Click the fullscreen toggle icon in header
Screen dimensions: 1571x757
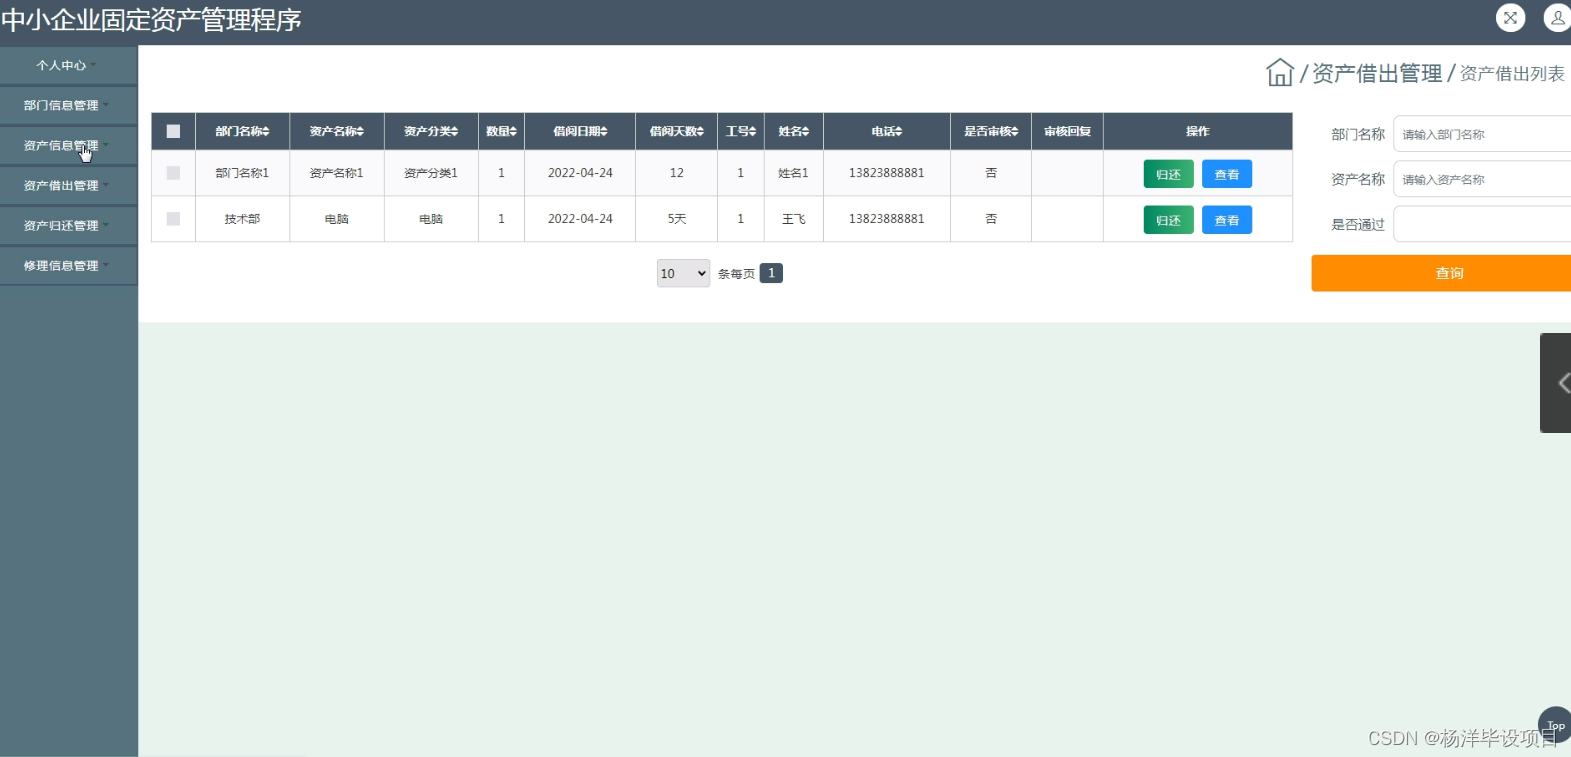coord(1510,17)
